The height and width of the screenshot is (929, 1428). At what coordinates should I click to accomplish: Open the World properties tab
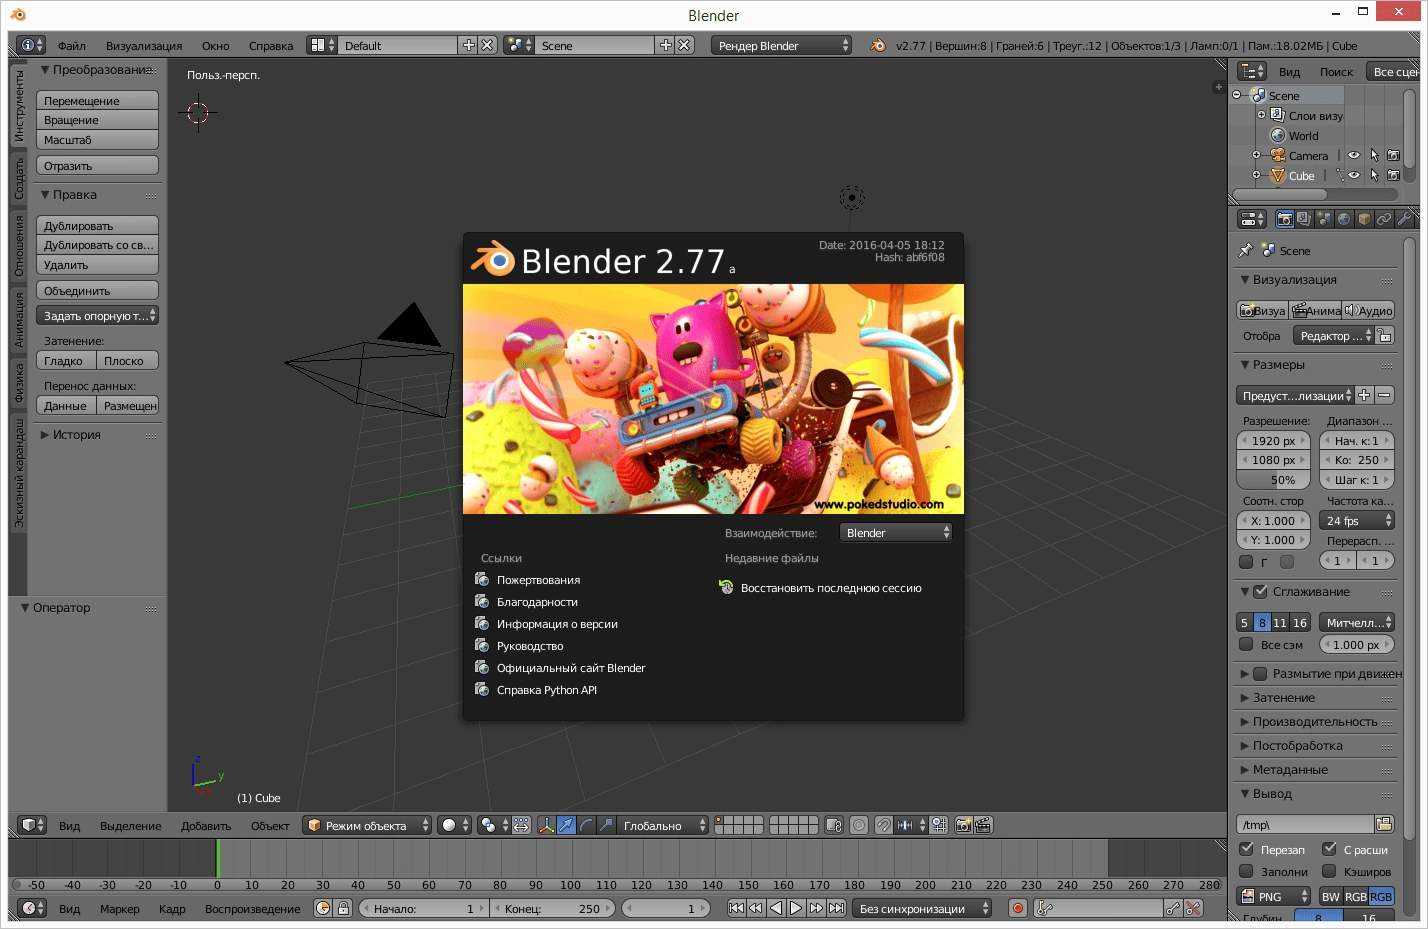(1344, 219)
